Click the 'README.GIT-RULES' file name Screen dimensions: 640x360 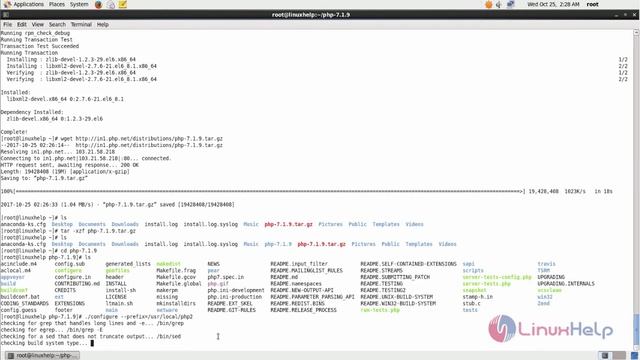pyautogui.click(x=231, y=310)
